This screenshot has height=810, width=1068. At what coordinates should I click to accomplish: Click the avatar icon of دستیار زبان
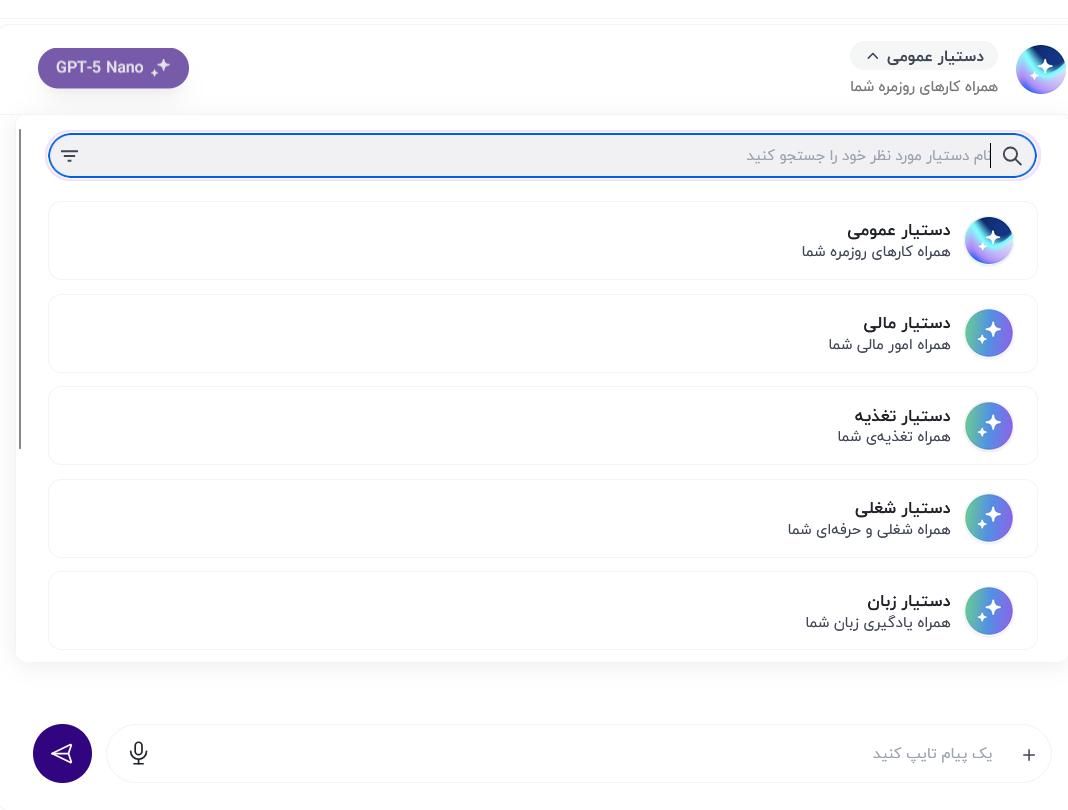989,610
